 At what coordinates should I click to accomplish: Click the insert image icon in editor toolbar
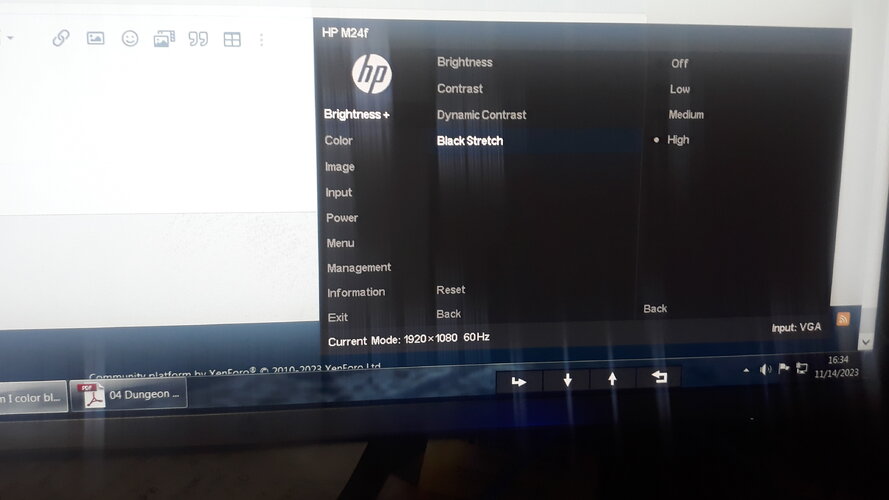coord(95,38)
